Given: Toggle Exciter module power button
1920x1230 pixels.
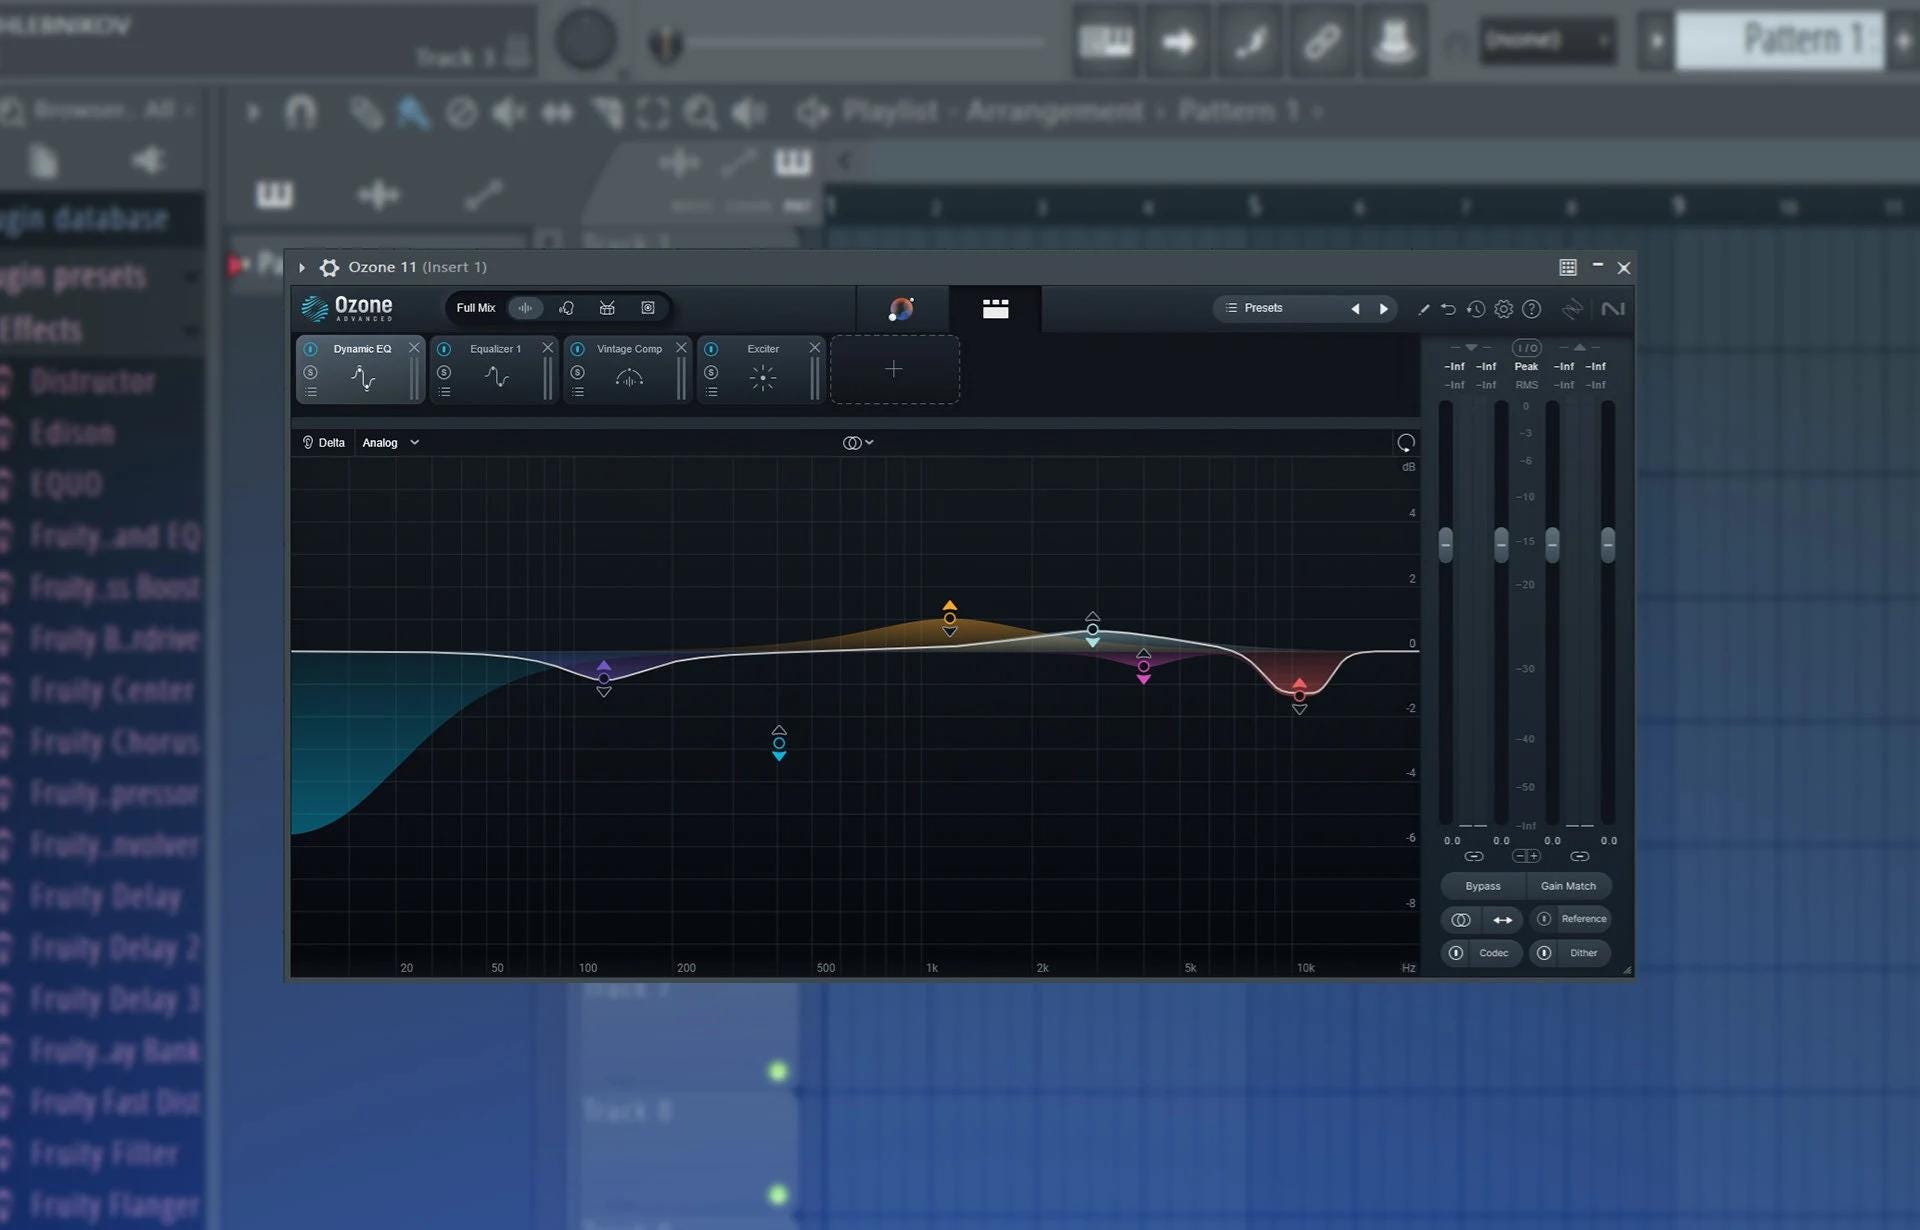Looking at the screenshot, I should [x=711, y=349].
